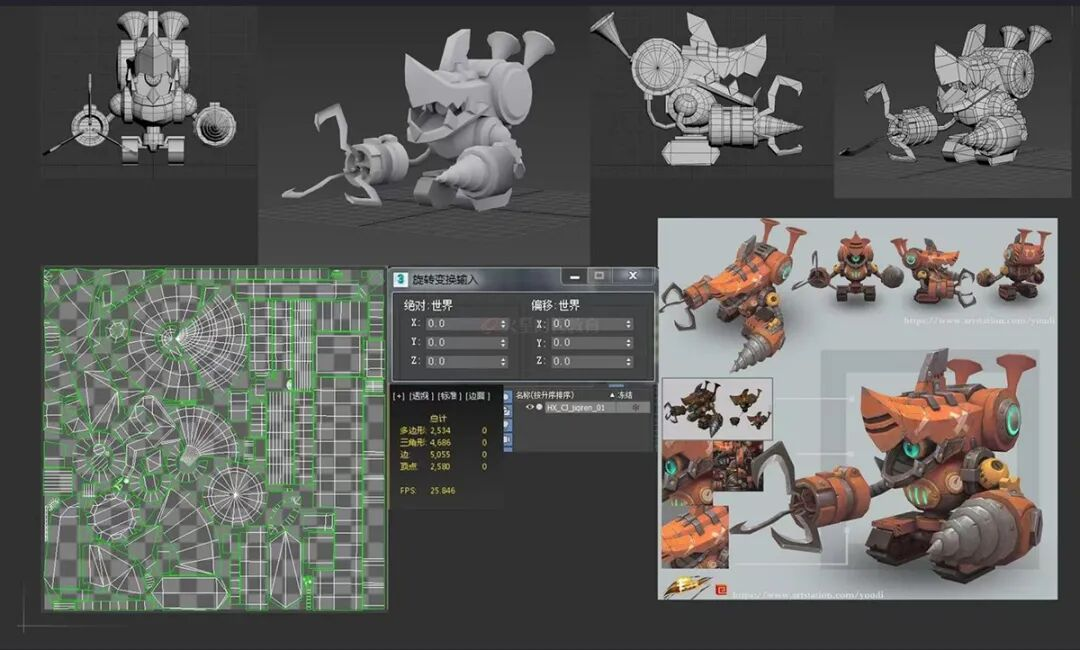Click the fourth icon in scene explorer sidebar
Image resolution: width=1080 pixels, height=650 pixels.
tap(506, 438)
